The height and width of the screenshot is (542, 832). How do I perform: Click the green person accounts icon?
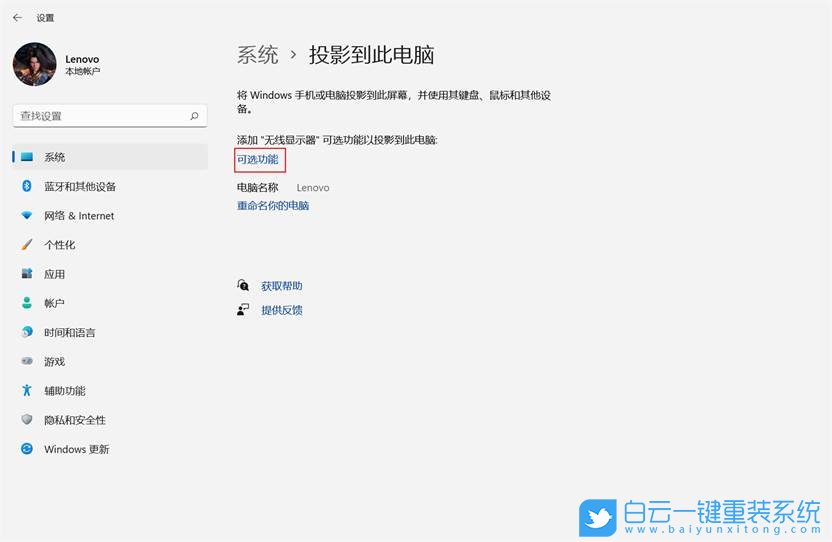[x=27, y=303]
